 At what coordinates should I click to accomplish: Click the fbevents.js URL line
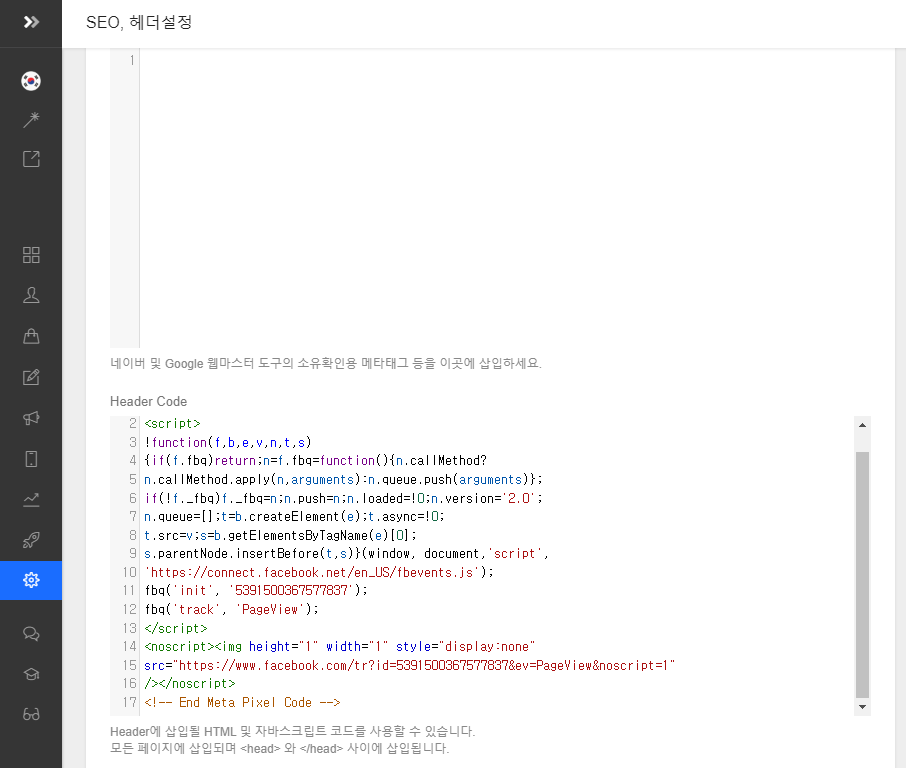click(319, 573)
